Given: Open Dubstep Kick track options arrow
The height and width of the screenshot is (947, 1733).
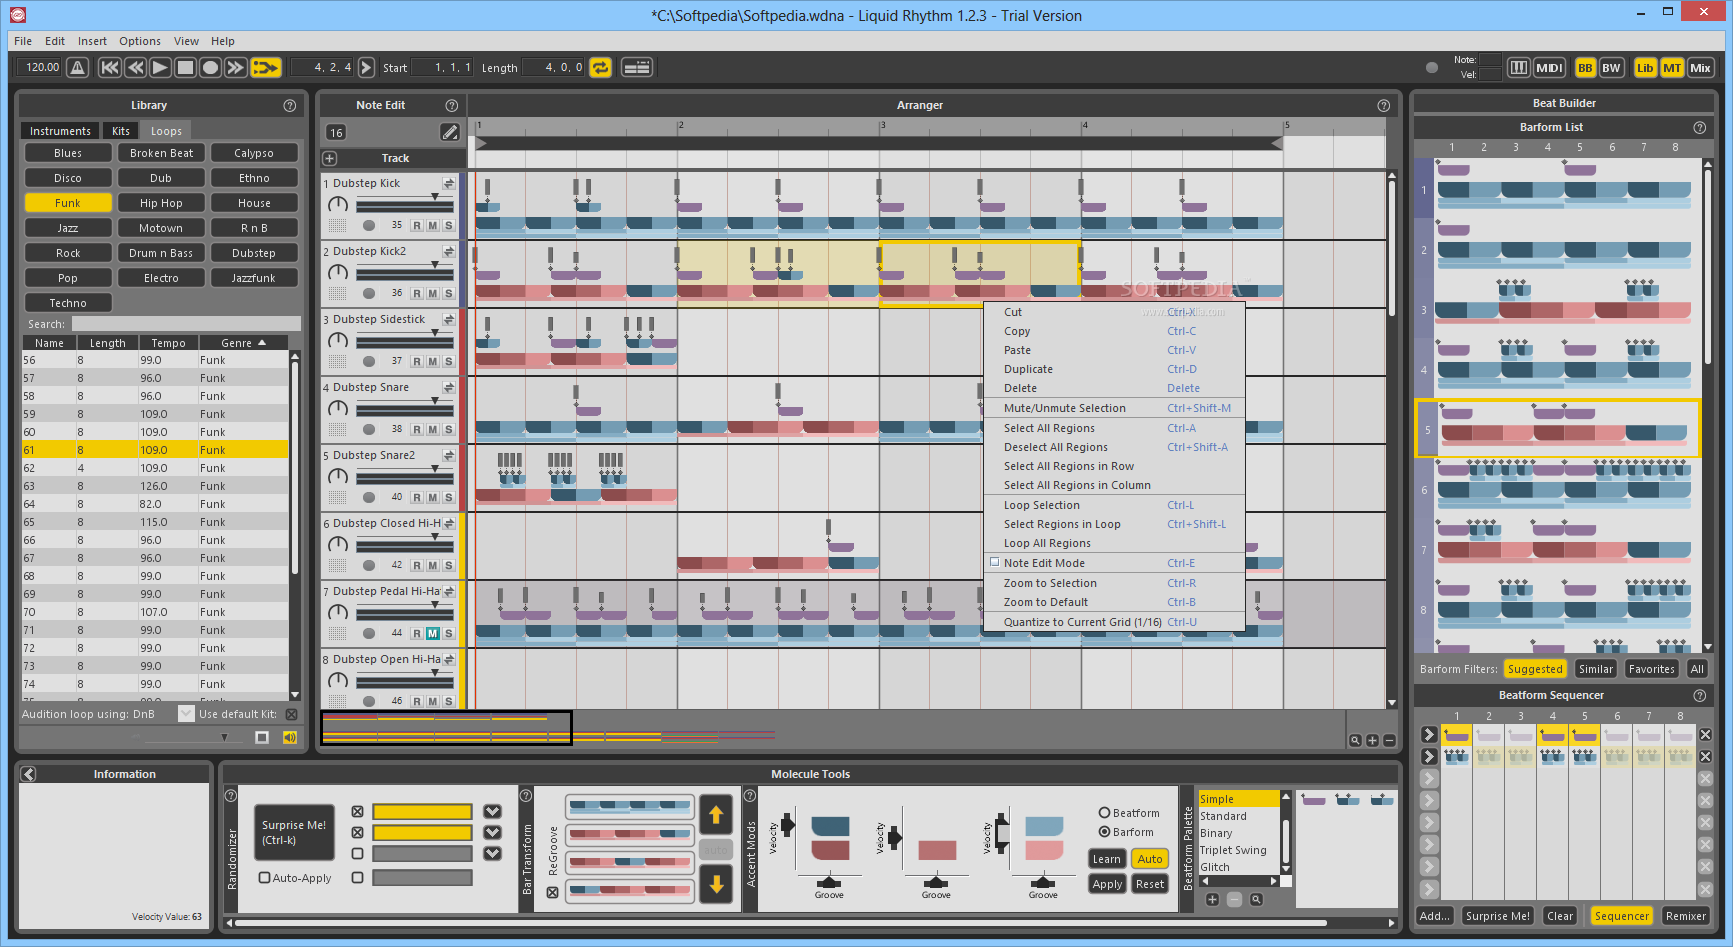Looking at the screenshot, I should click(x=449, y=184).
